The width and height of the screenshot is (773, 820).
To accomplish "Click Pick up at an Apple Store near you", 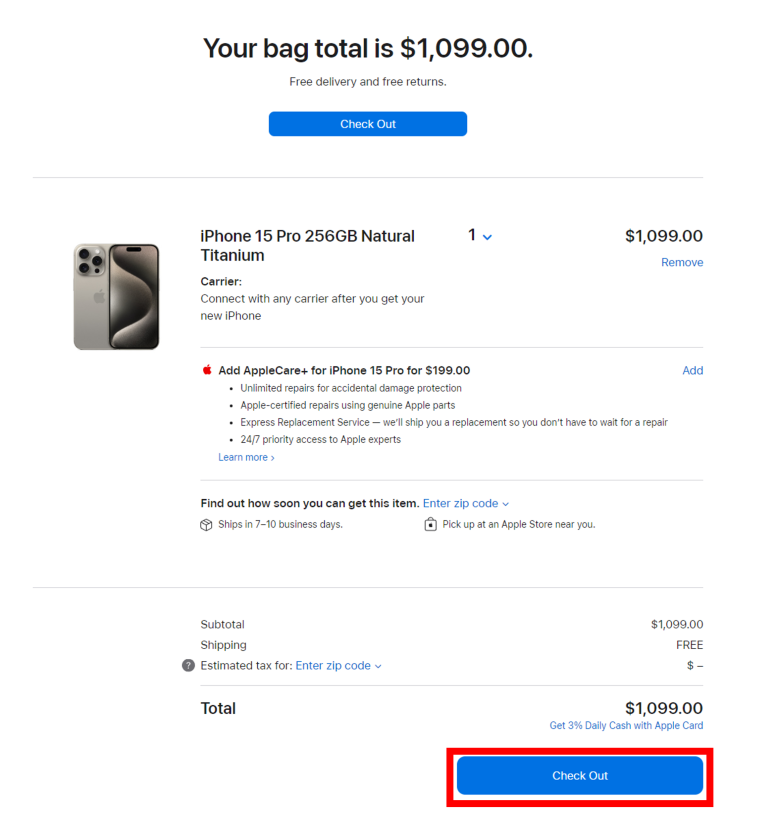I will coord(519,525).
